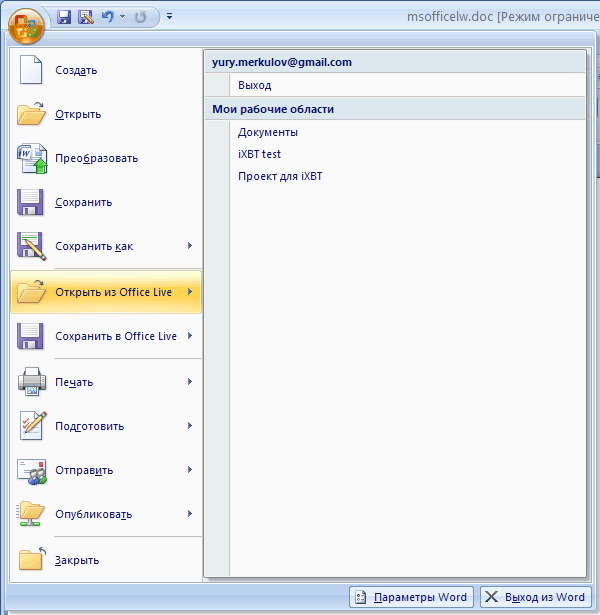
Task: Choose Сохранить как menu label
Action: (x=94, y=246)
